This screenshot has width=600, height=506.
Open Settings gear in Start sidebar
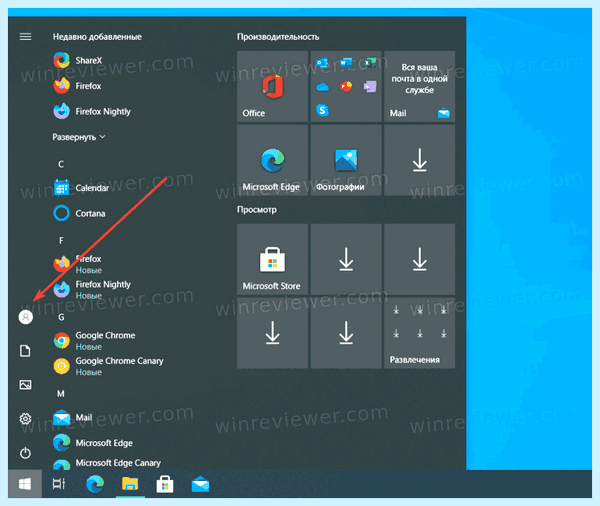pyautogui.click(x=25, y=419)
